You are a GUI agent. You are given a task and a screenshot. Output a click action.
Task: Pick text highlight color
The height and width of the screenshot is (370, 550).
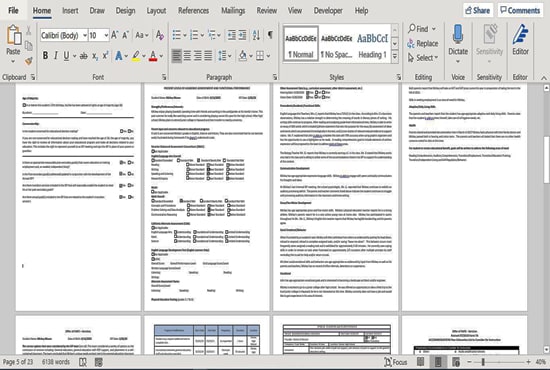click(x=136, y=55)
